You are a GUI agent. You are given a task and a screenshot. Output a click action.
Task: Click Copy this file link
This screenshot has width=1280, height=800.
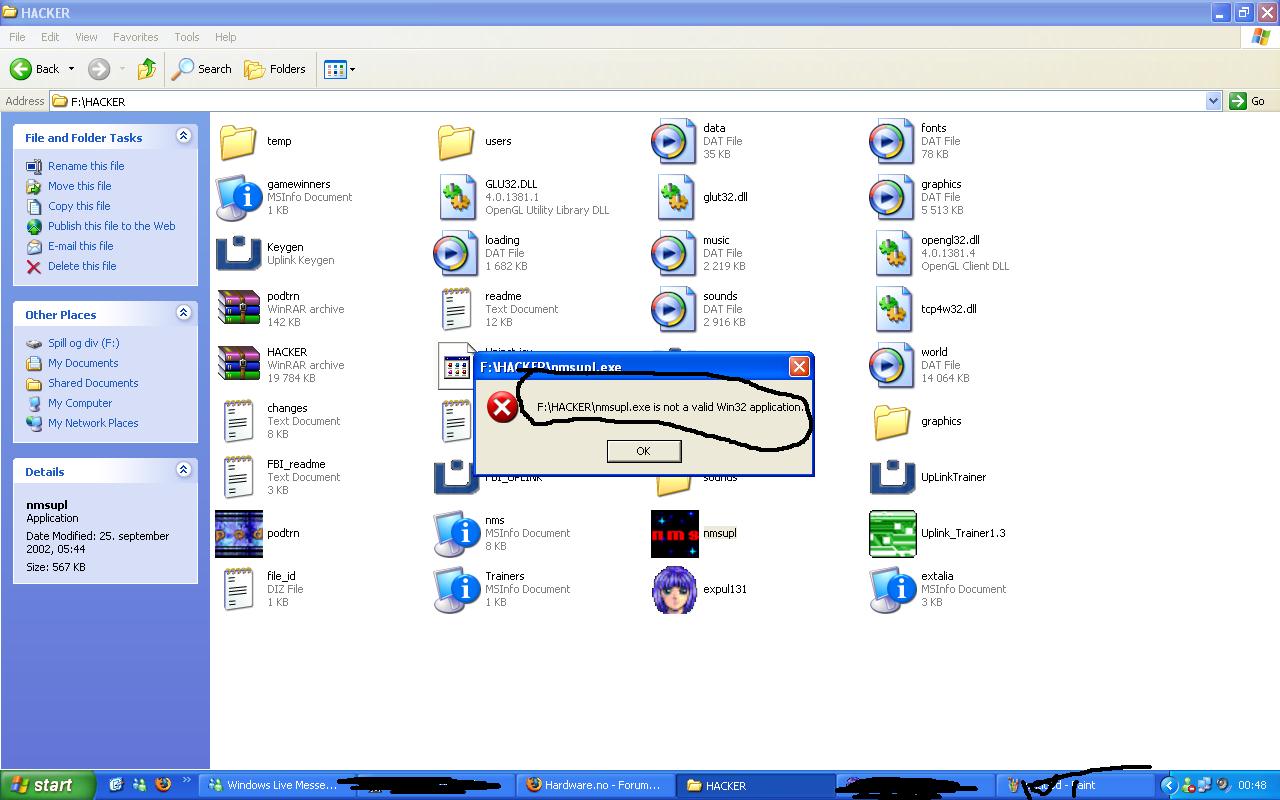[79, 206]
